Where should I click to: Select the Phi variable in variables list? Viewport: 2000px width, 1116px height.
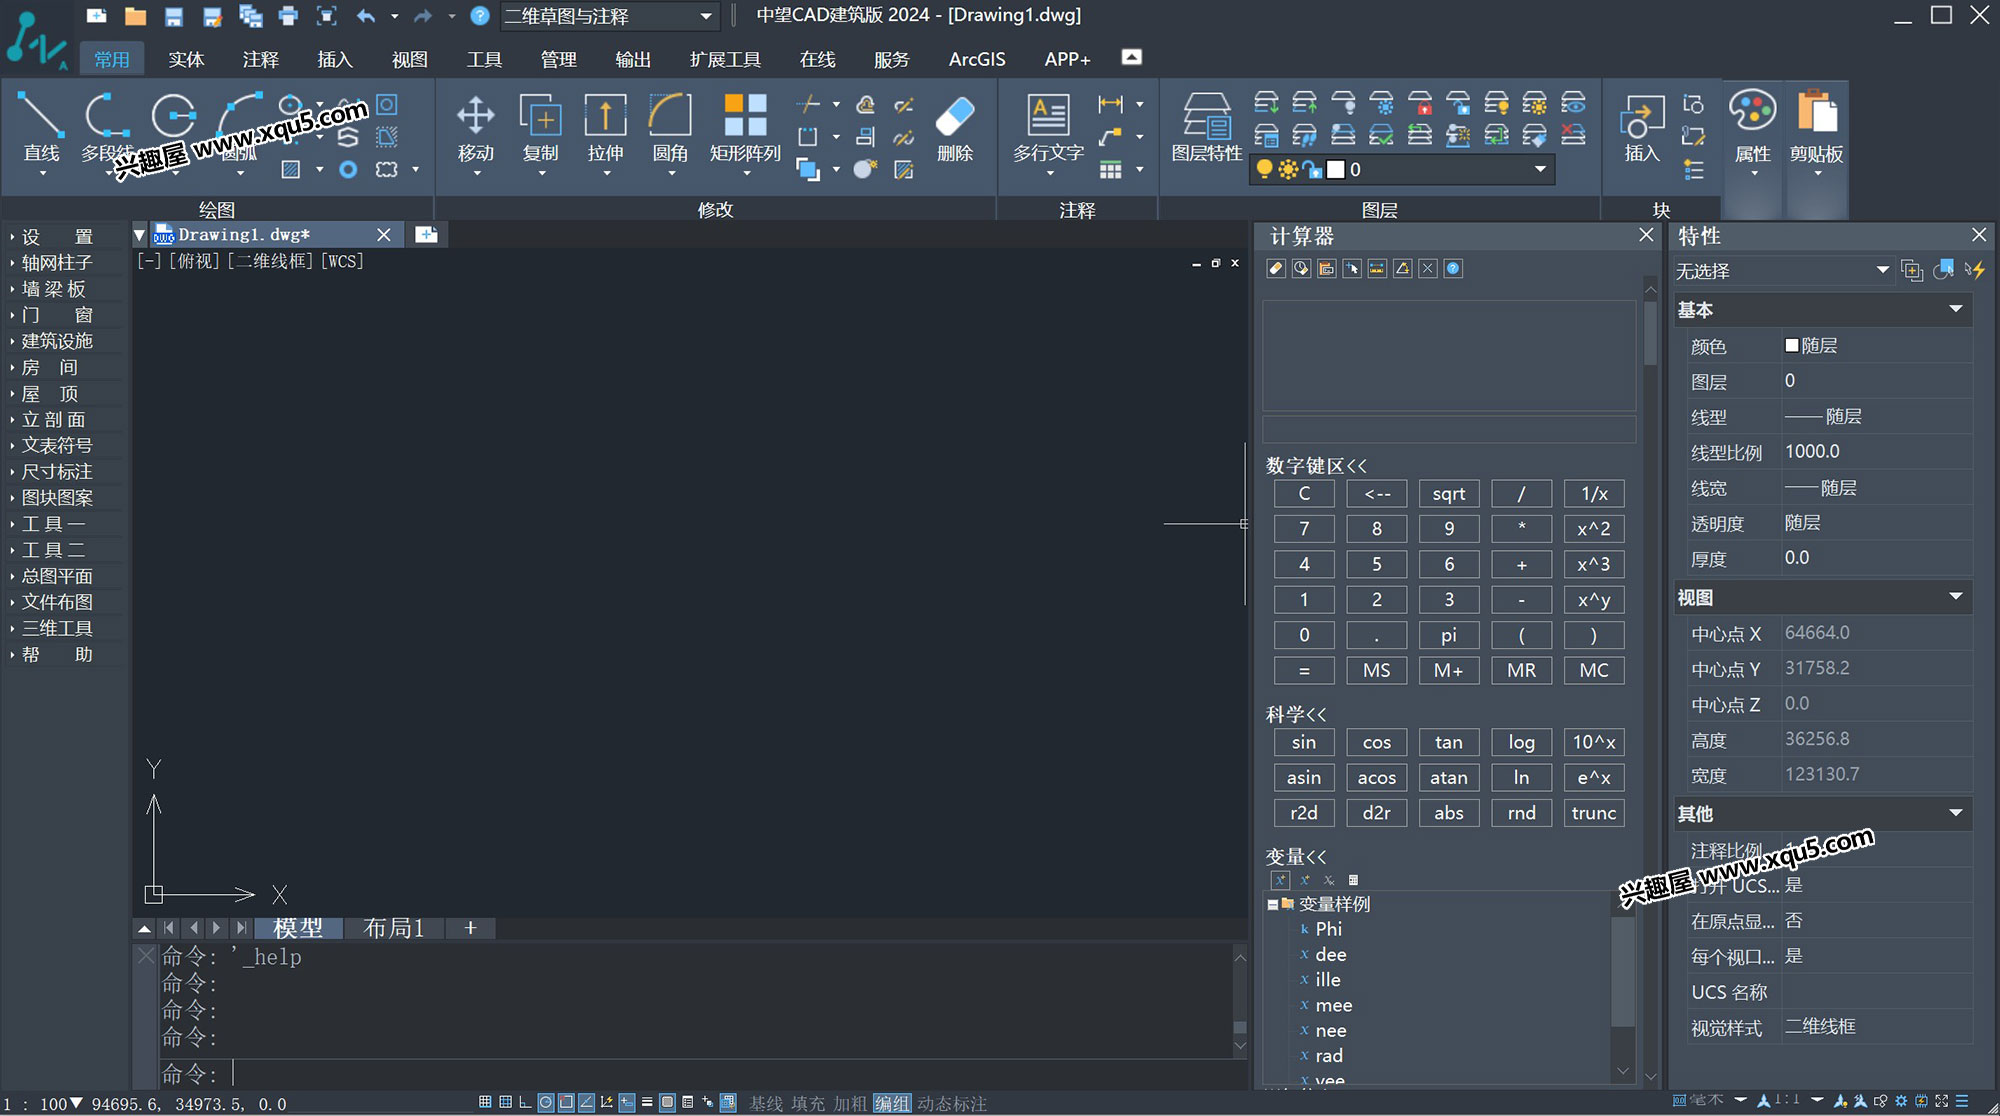[1328, 929]
